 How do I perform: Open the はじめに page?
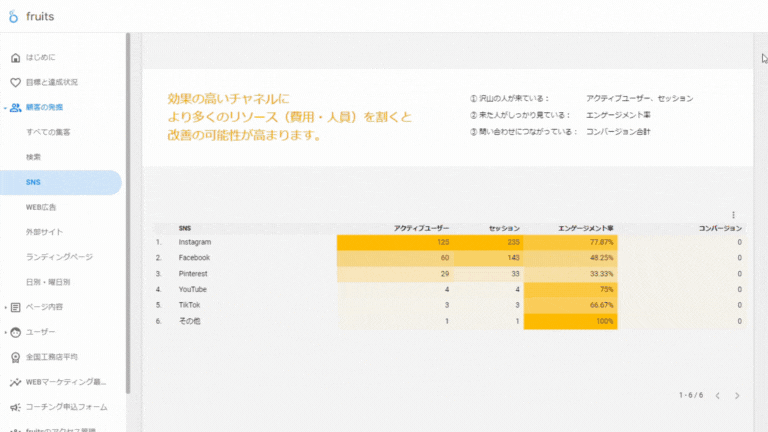click(x=41, y=57)
